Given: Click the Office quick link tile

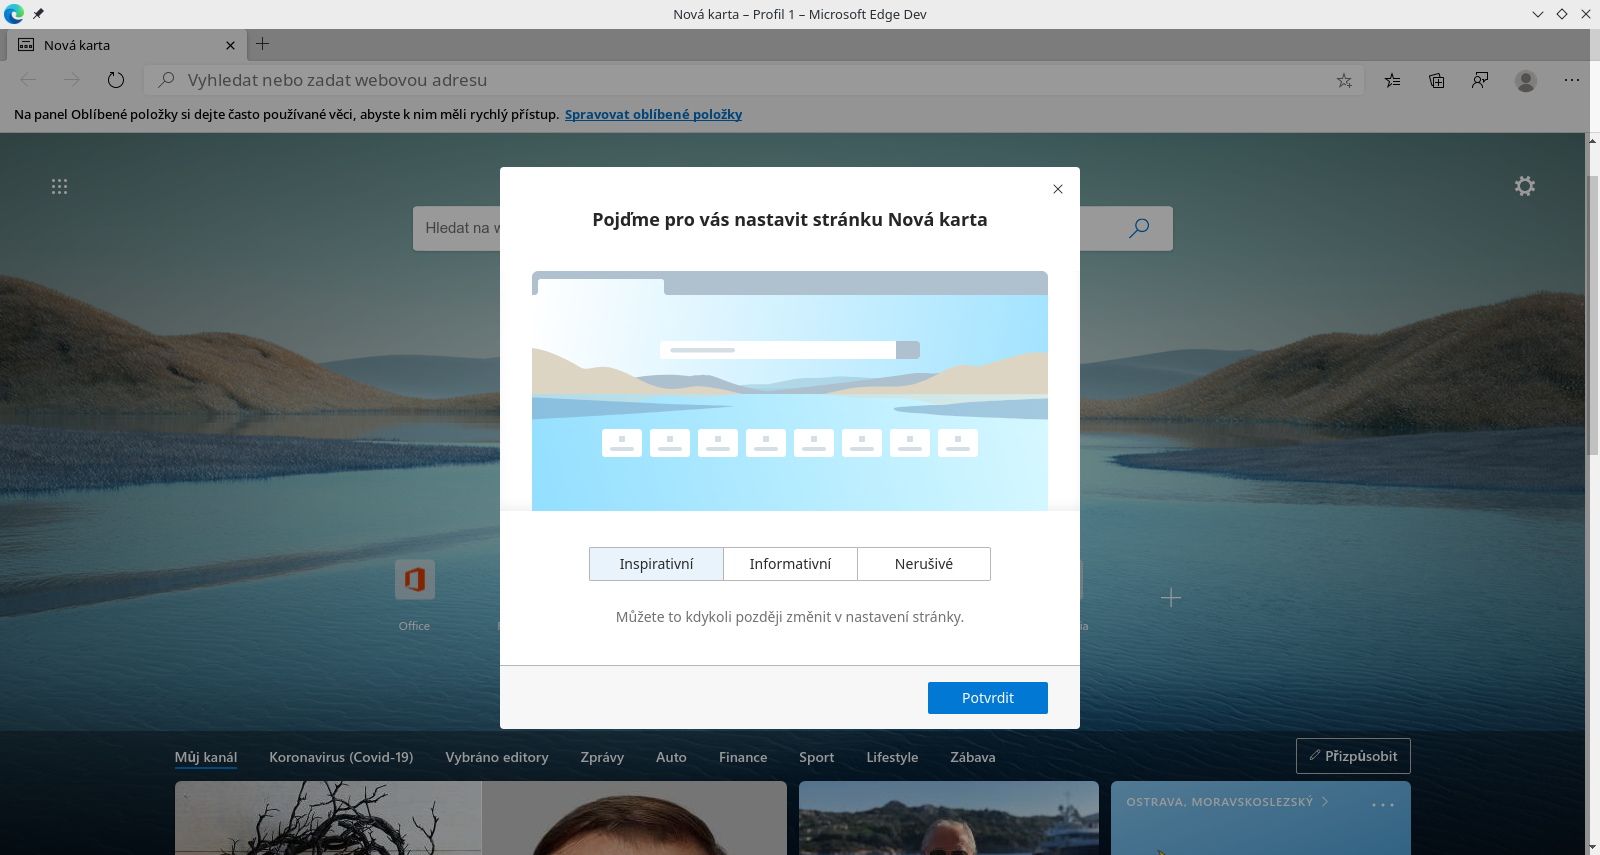Looking at the screenshot, I should point(414,580).
